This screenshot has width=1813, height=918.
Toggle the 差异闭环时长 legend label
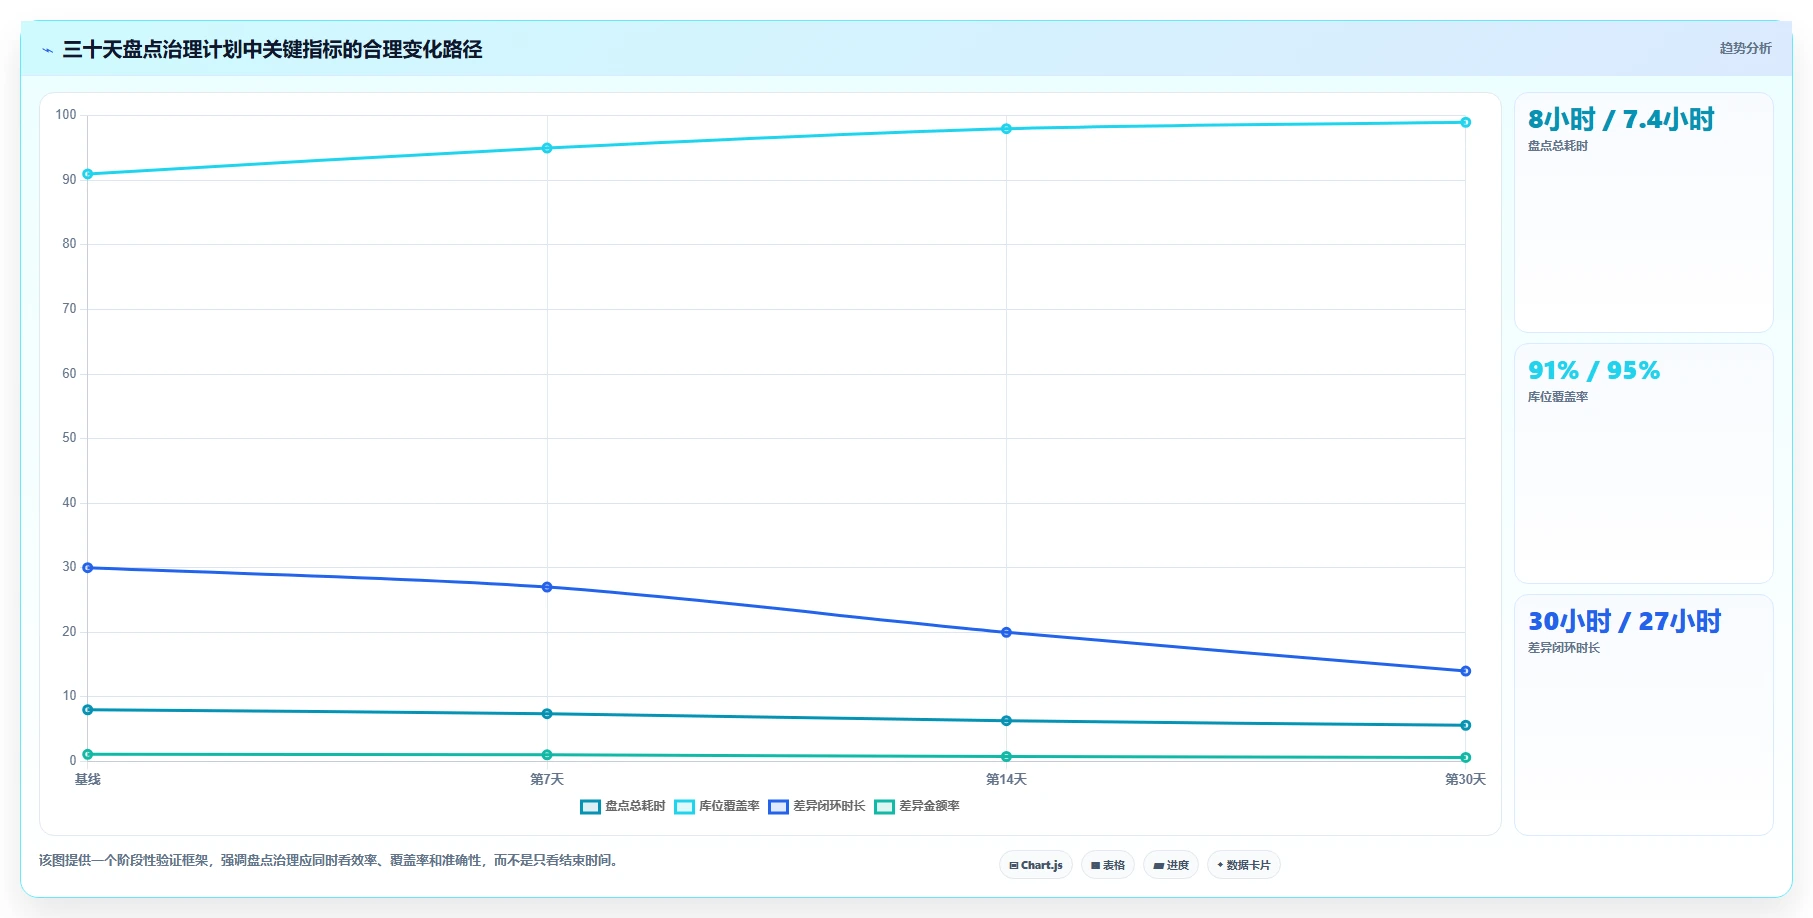pyautogui.click(x=829, y=806)
